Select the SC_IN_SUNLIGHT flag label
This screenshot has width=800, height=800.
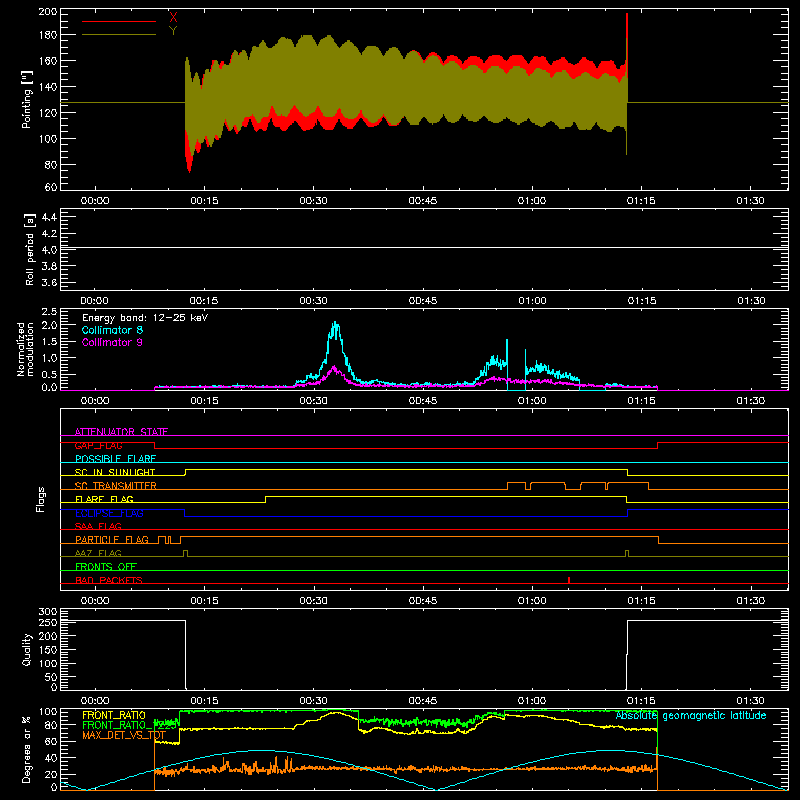pyautogui.click(x=115, y=472)
